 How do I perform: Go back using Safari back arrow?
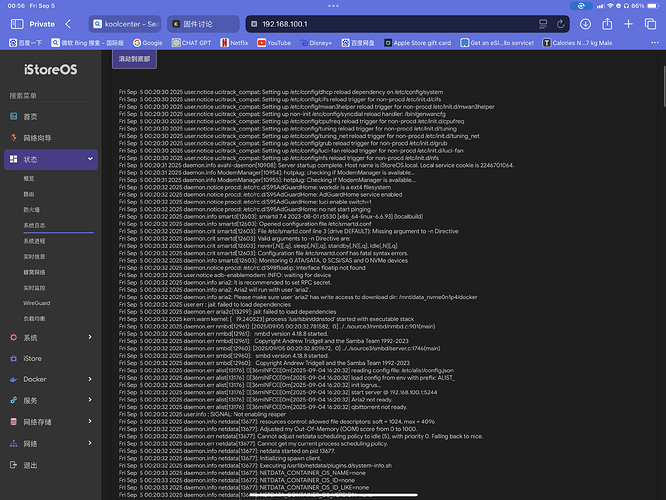point(67,23)
